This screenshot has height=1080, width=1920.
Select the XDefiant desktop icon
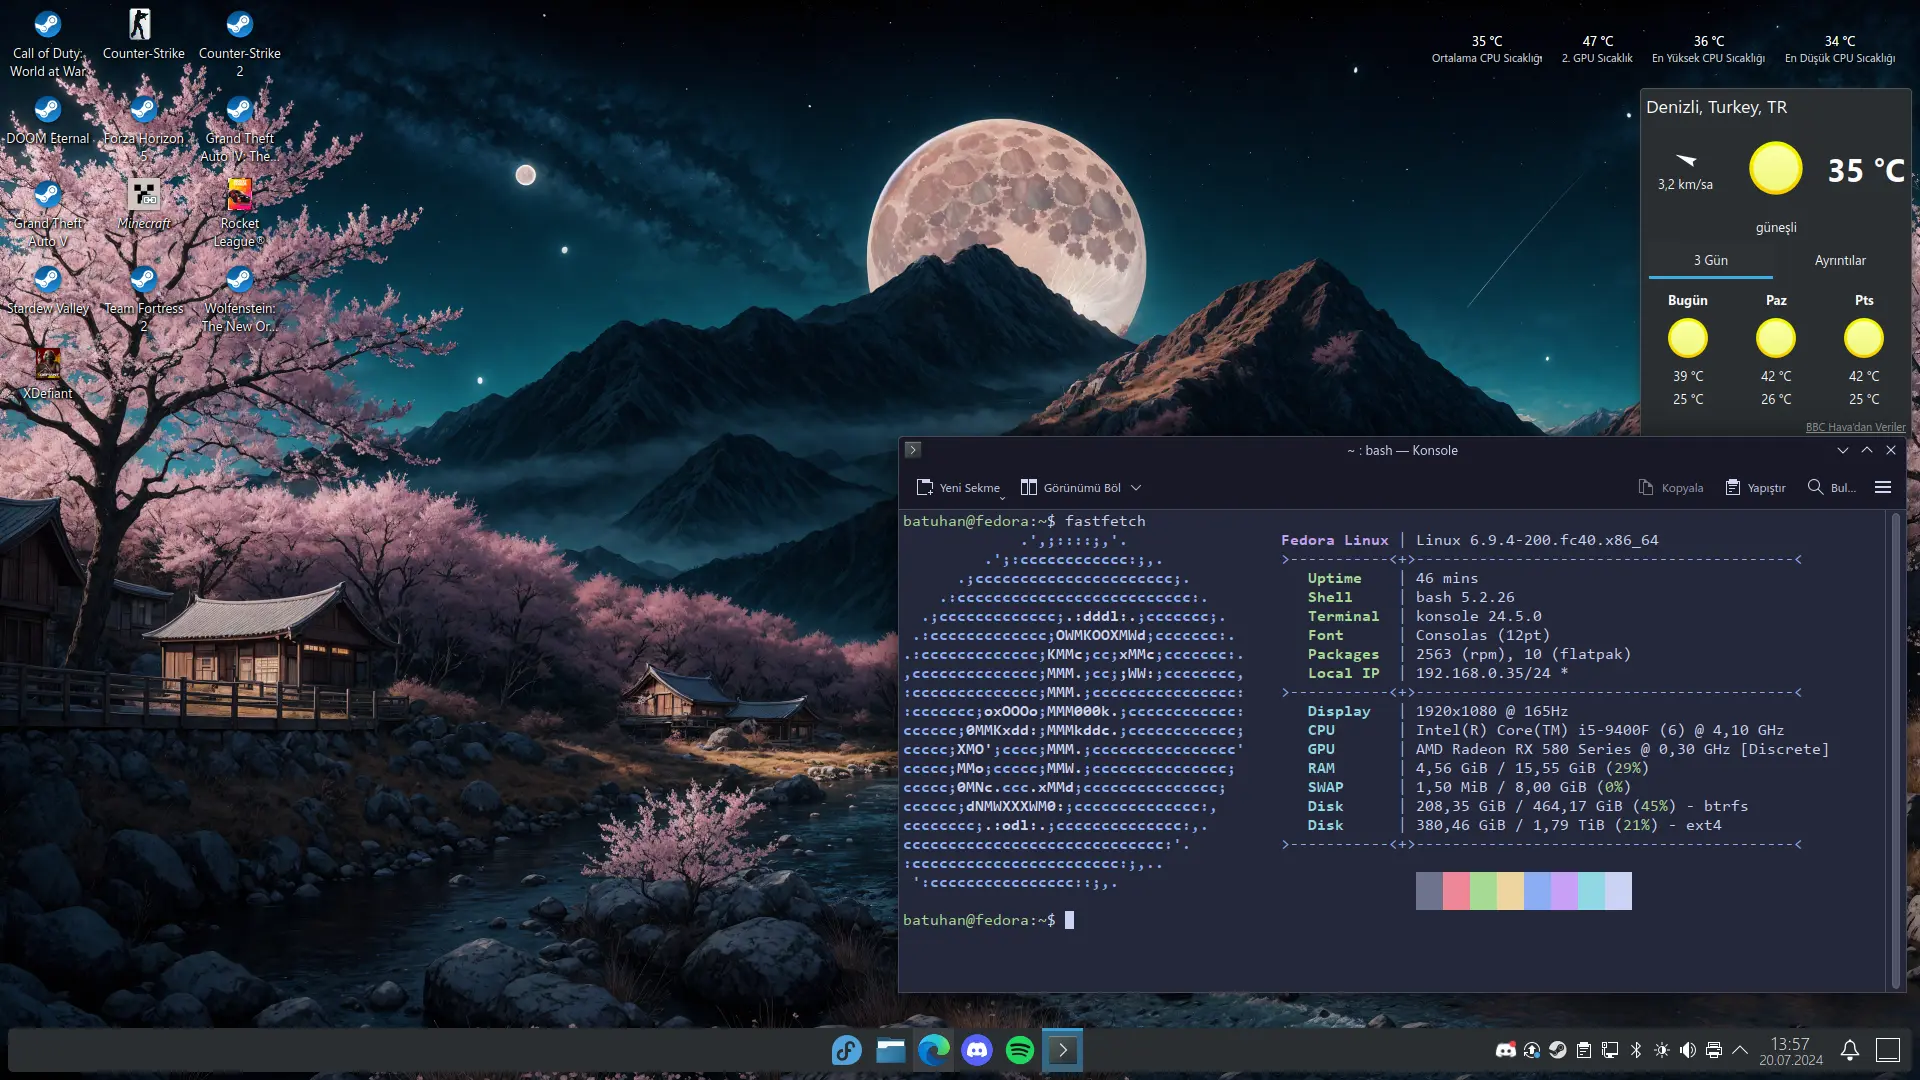[x=47, y=375]
